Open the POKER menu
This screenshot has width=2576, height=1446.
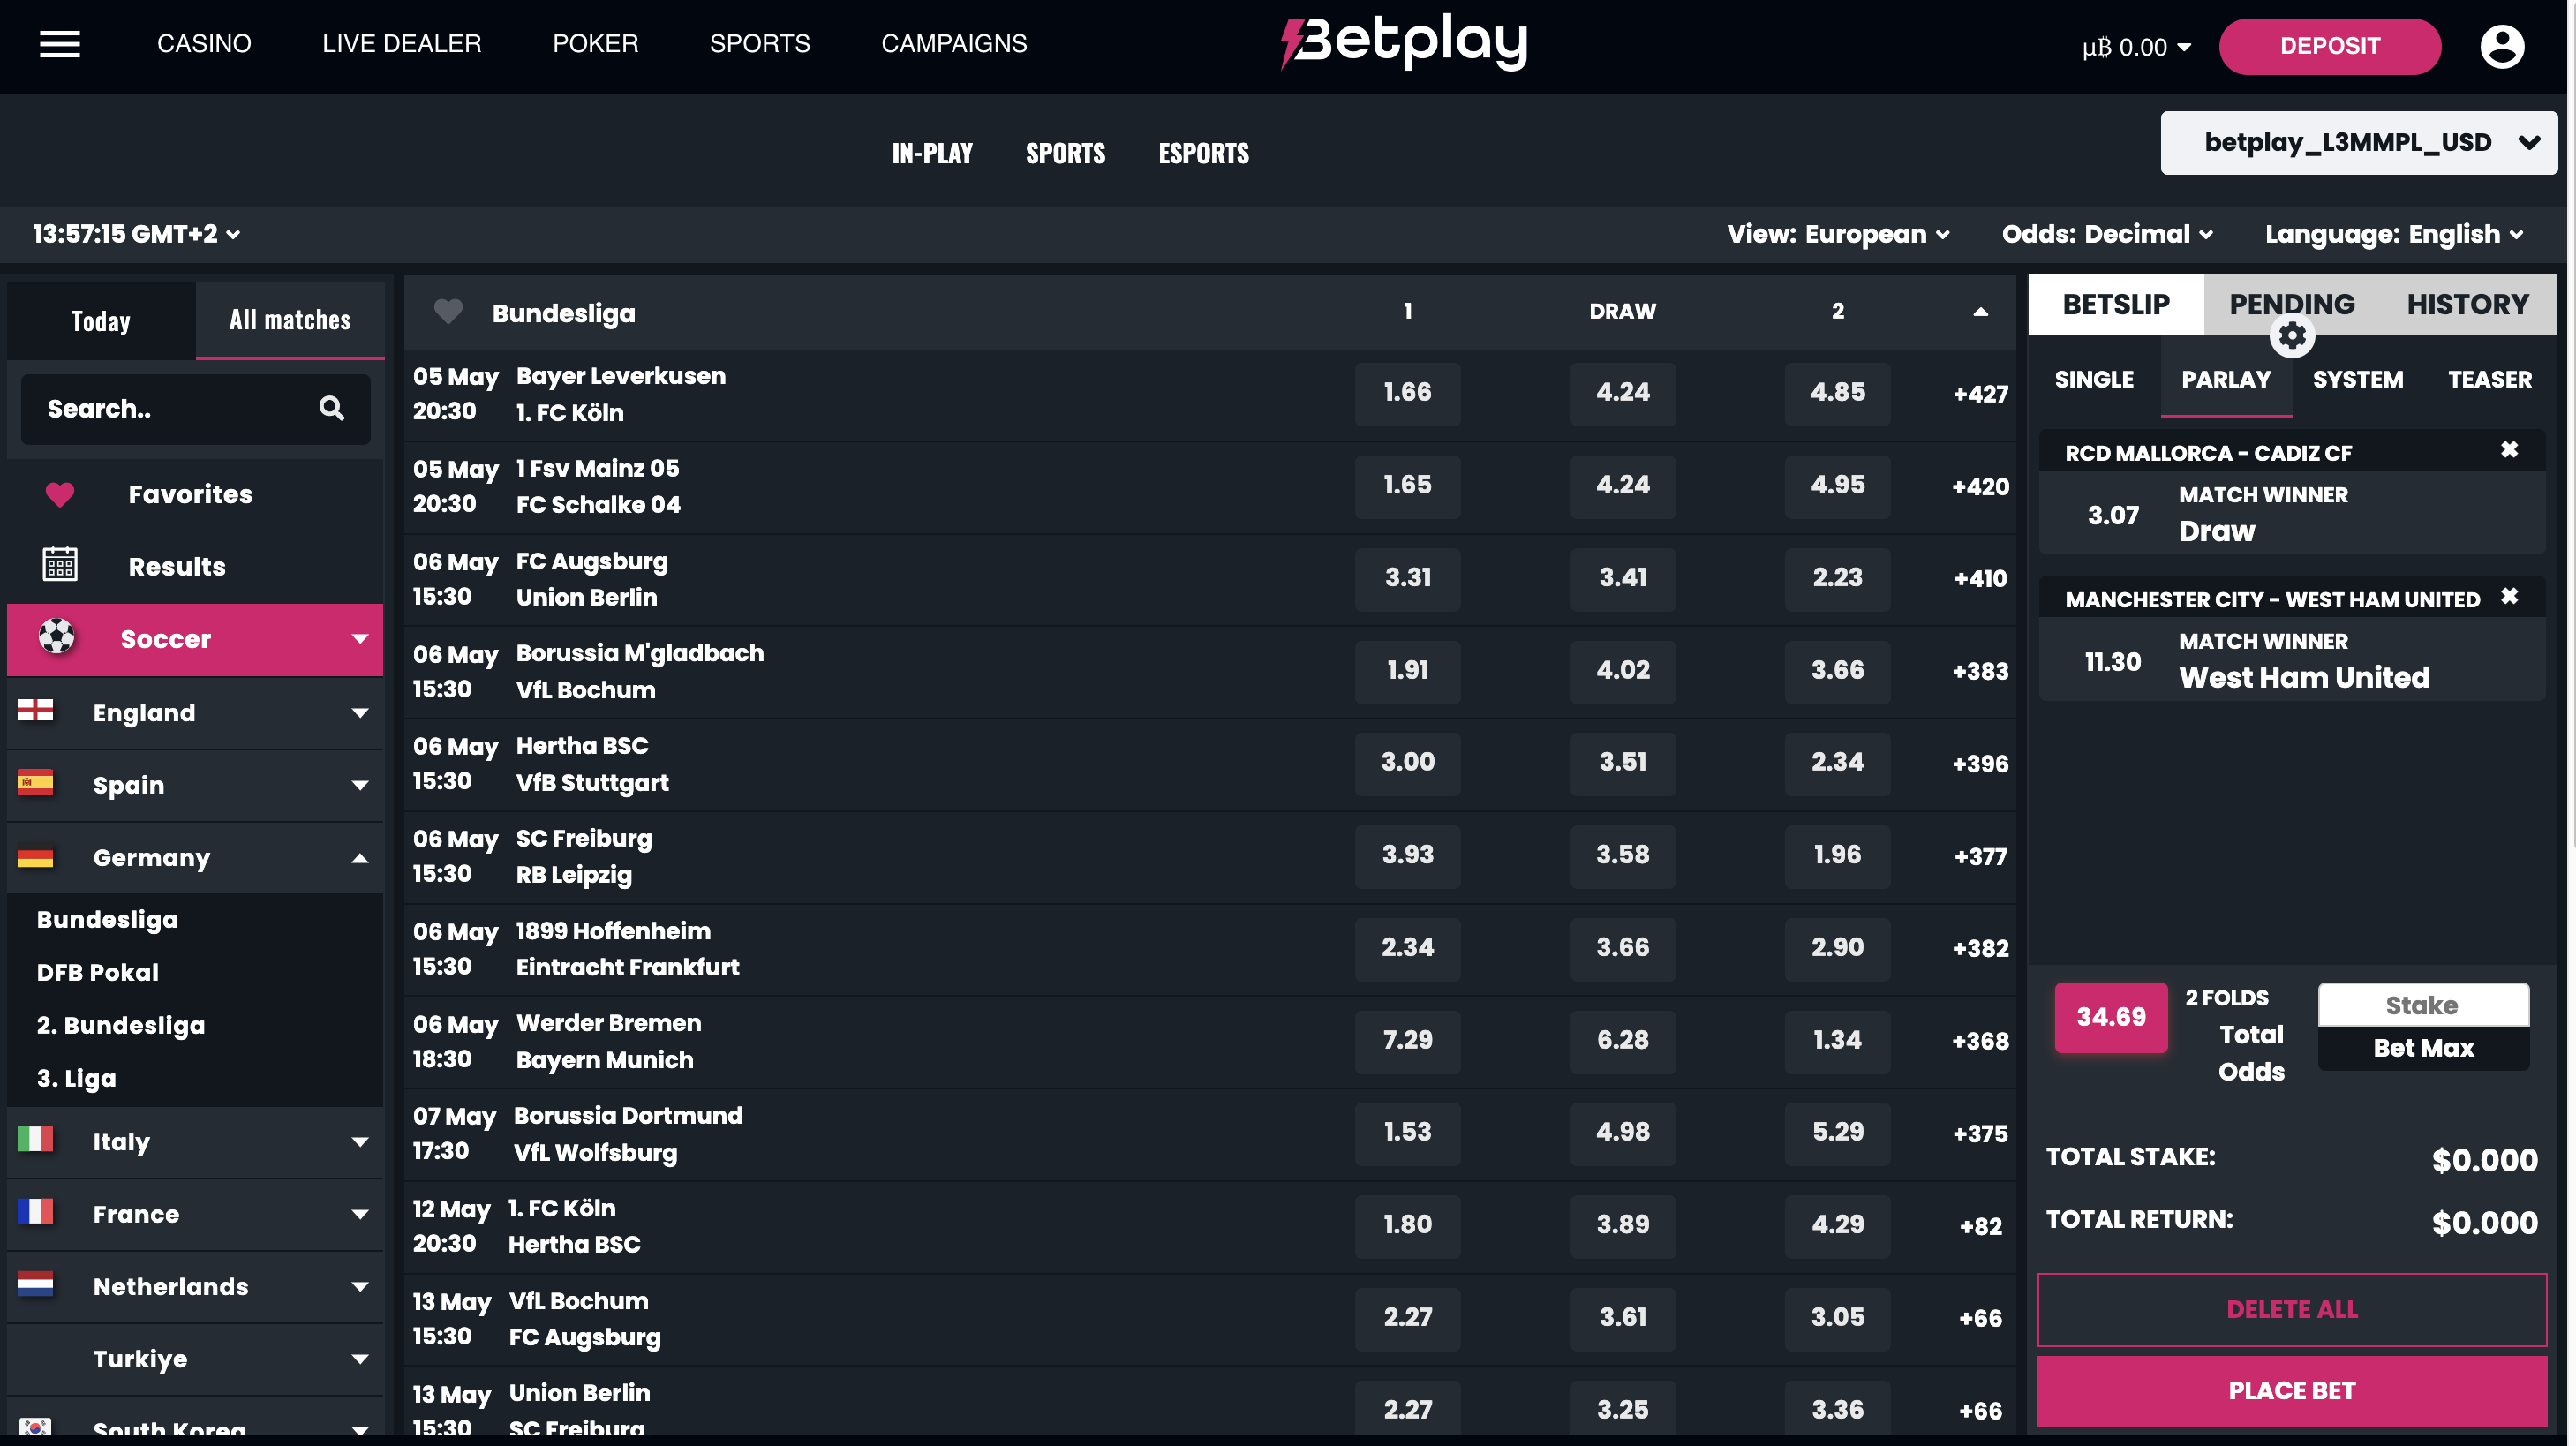595,44
